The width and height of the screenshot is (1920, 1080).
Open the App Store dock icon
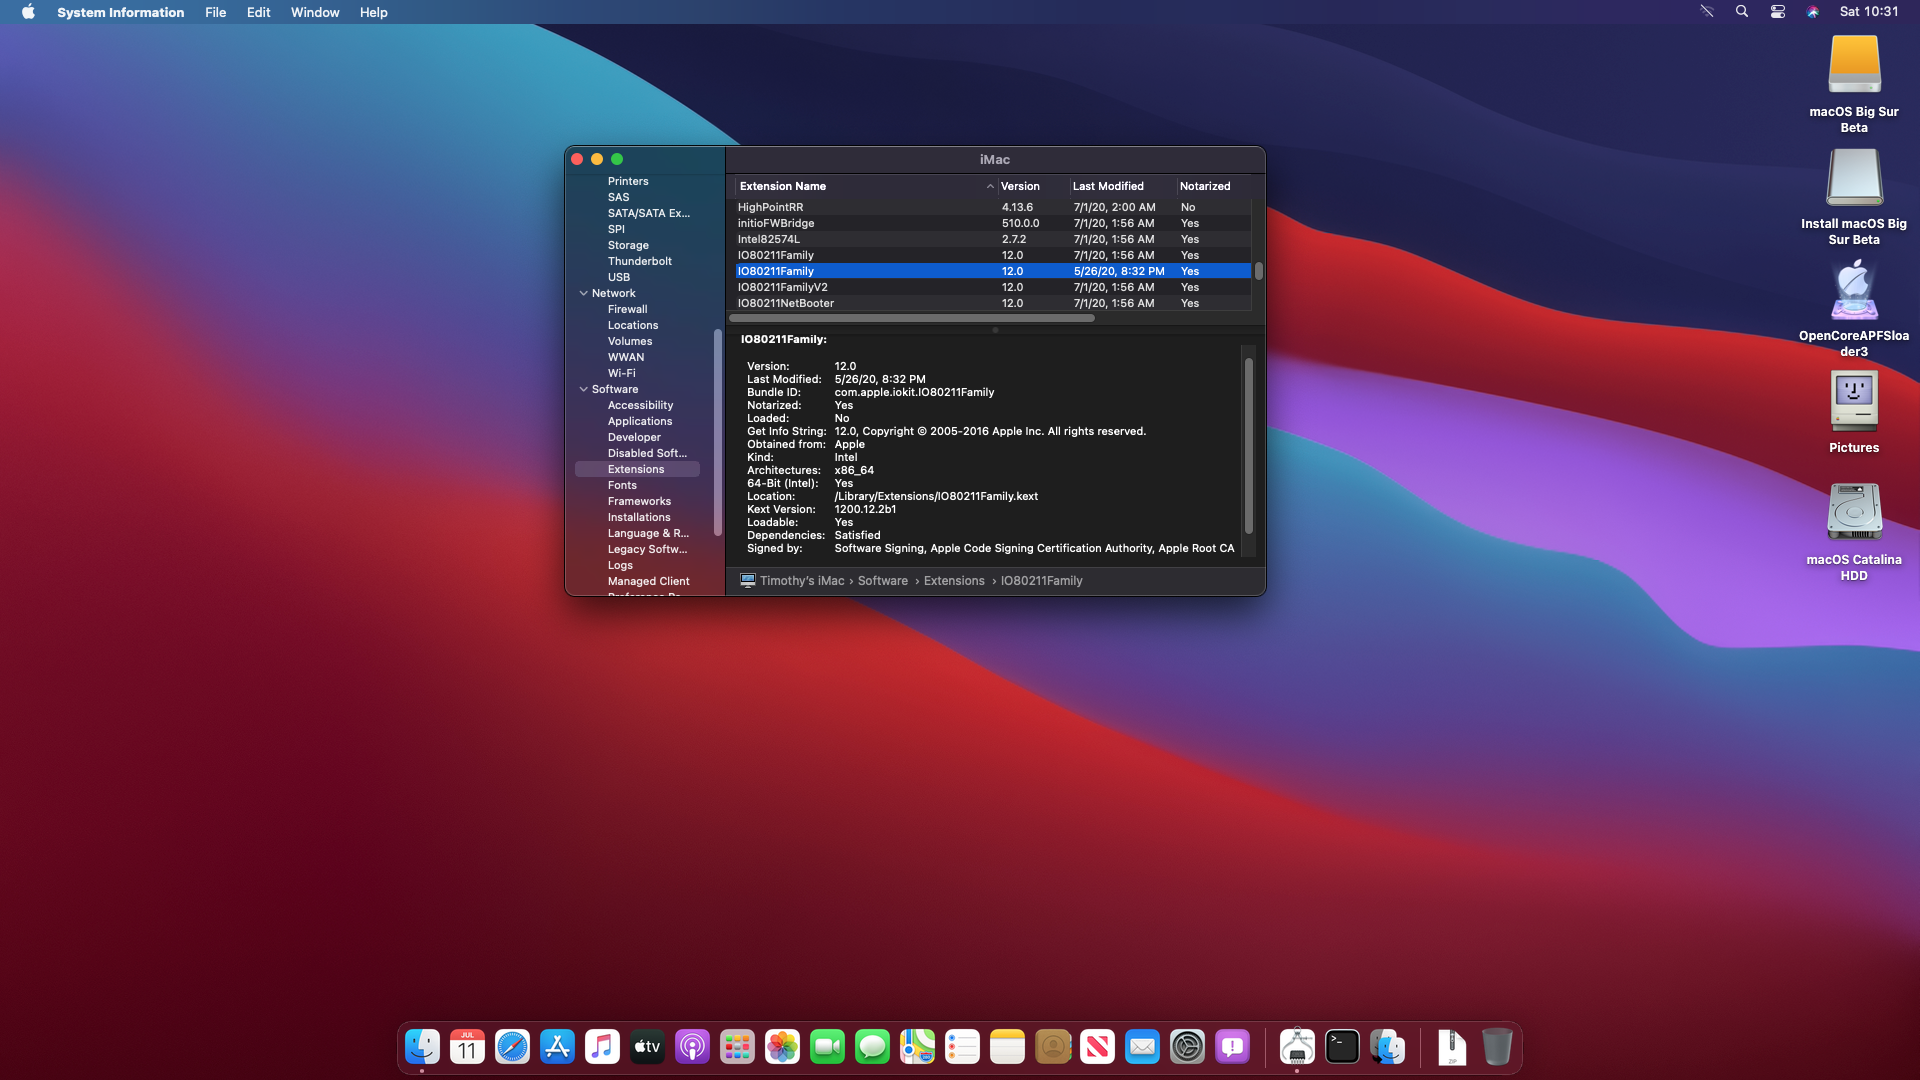click(x=557, y=1047)
